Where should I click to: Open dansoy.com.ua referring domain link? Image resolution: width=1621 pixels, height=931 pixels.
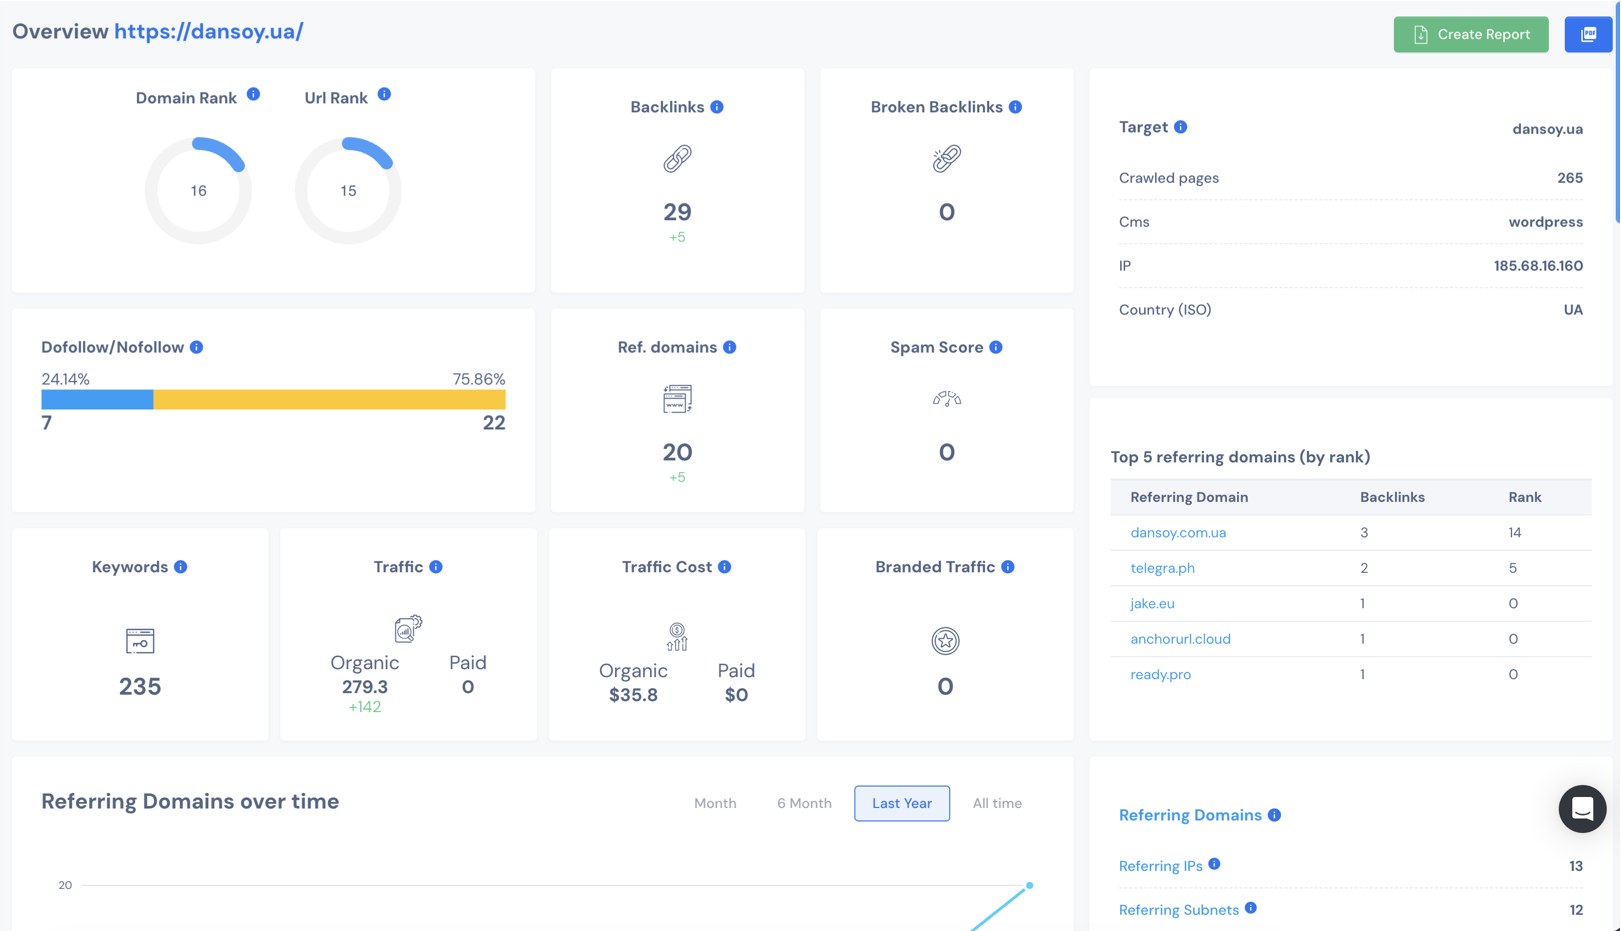1178,533
